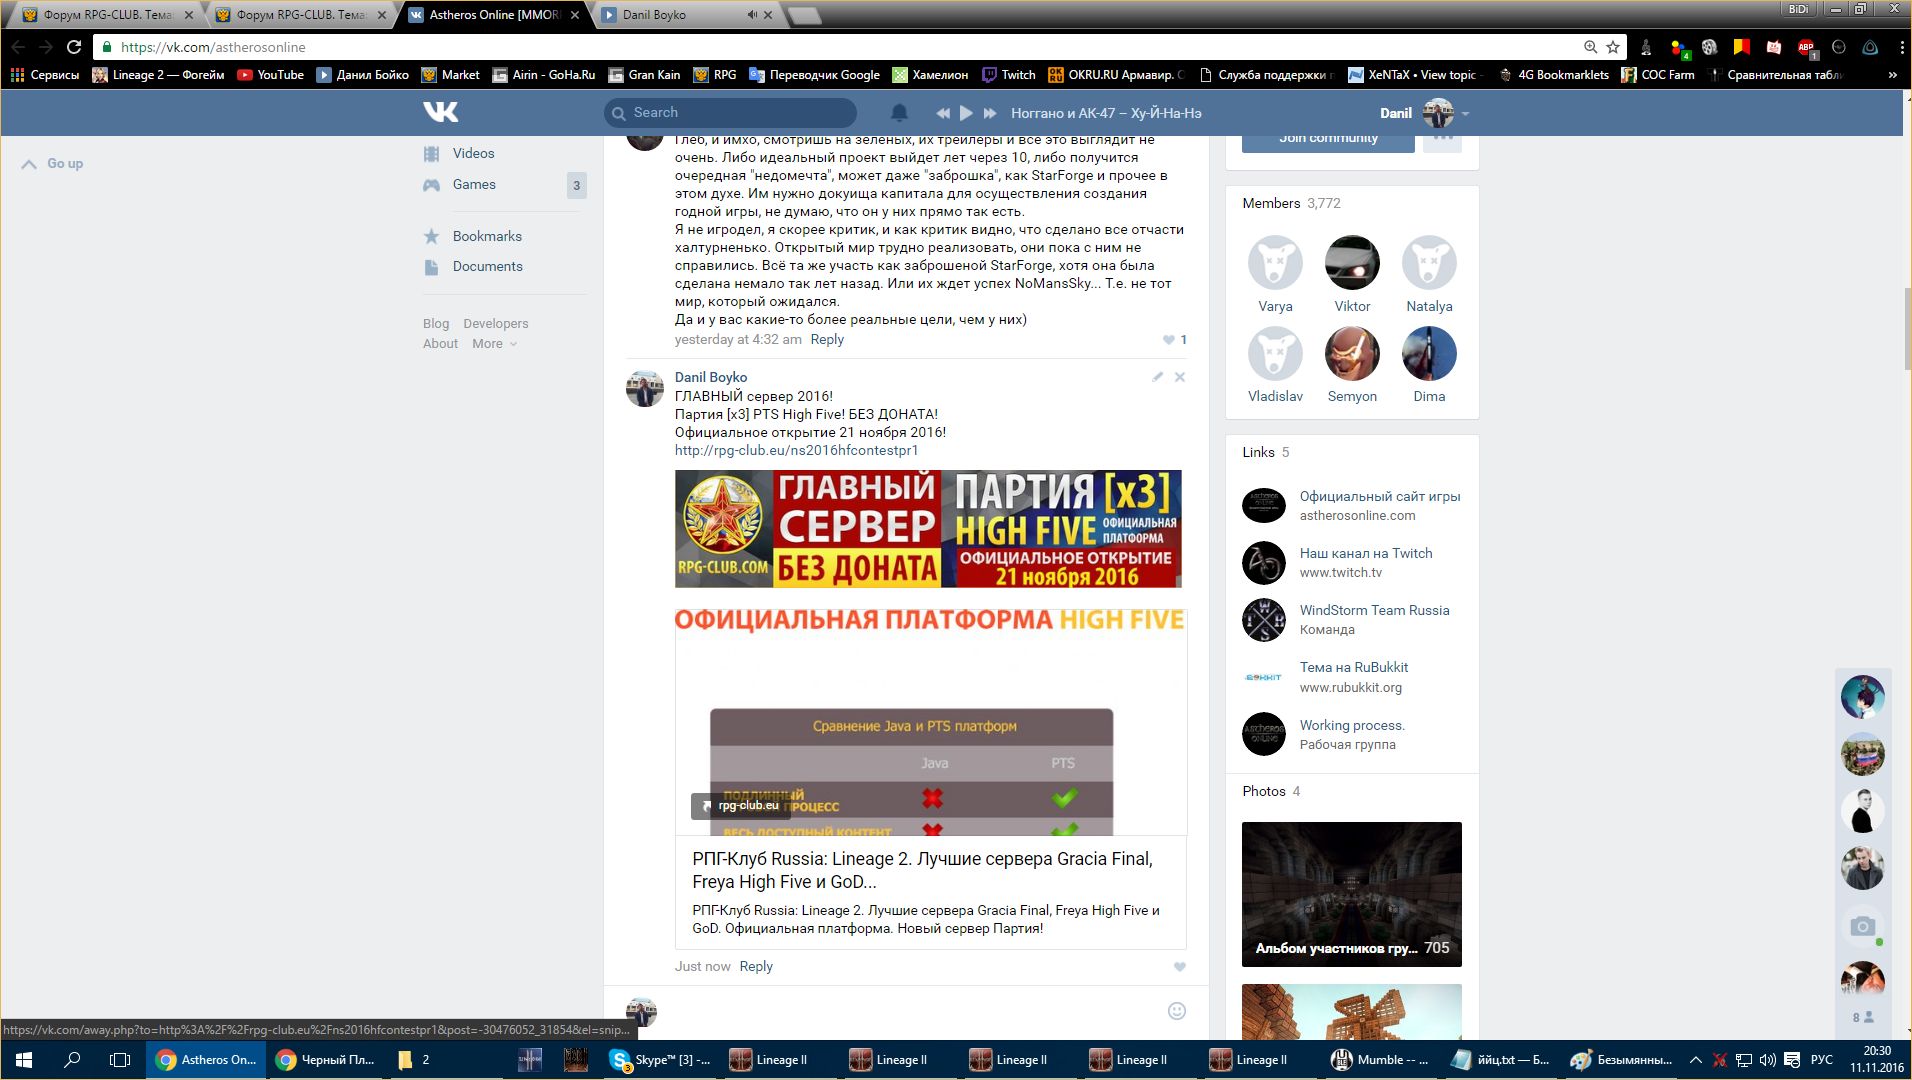This screenshot has height=1080, width=1912.
Task: Bookmark this page with the star icon
Action: (1613, 47)
